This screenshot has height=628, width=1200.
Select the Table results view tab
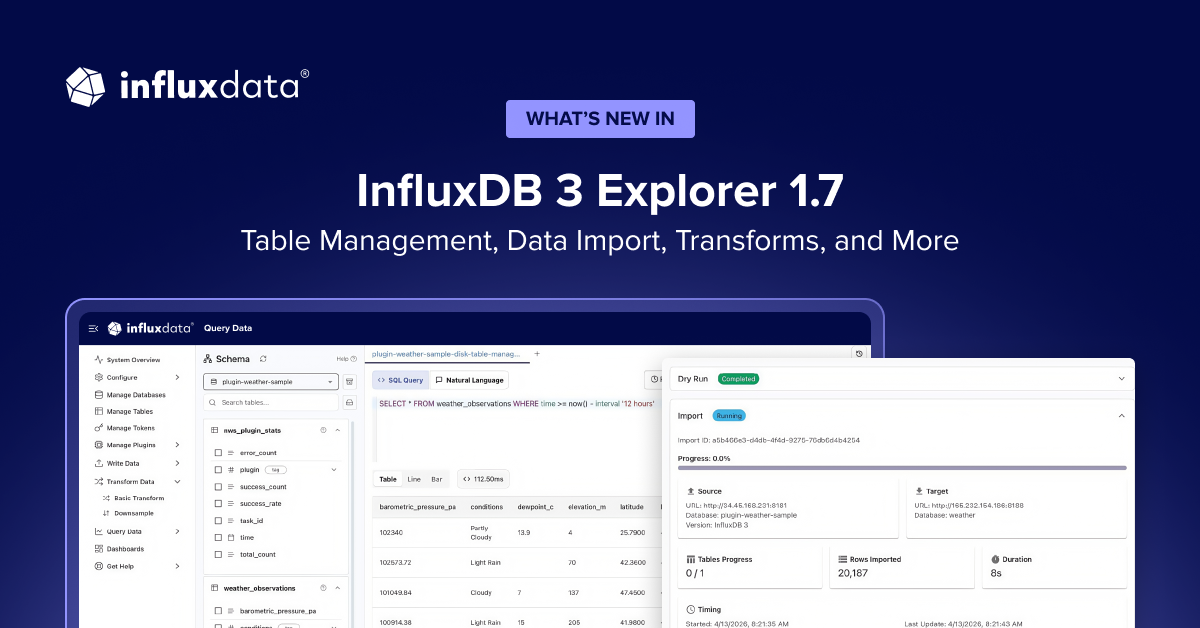click(x=387, y=479)
